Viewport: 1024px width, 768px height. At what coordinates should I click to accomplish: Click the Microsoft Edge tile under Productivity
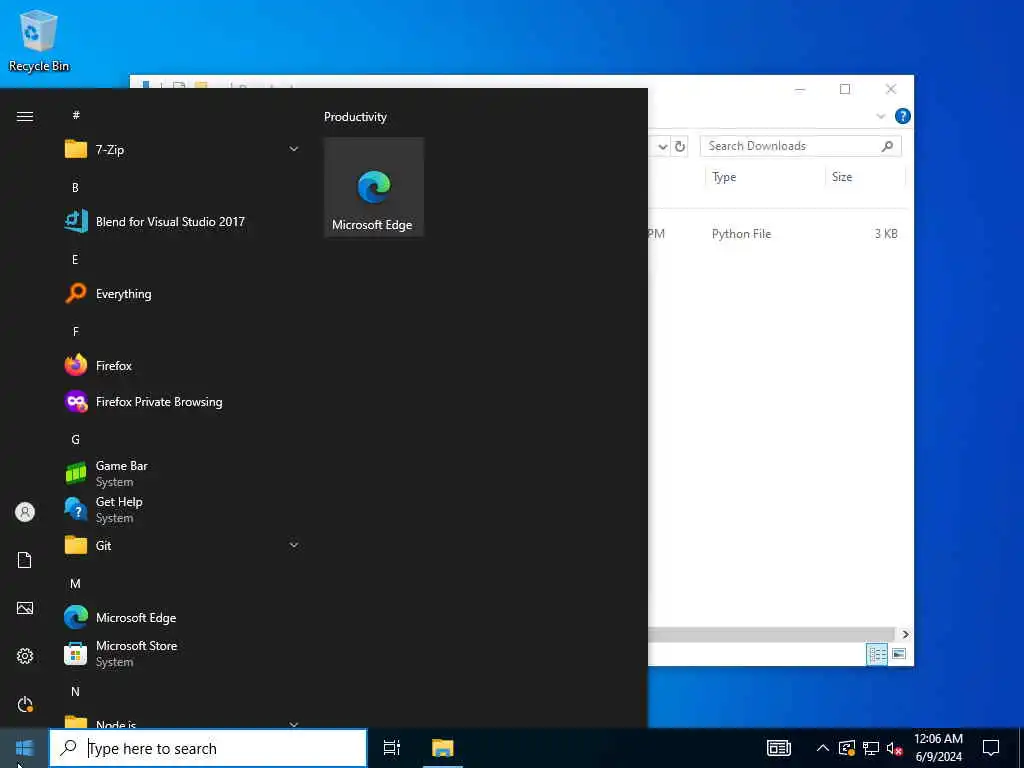tap(374, 187)
